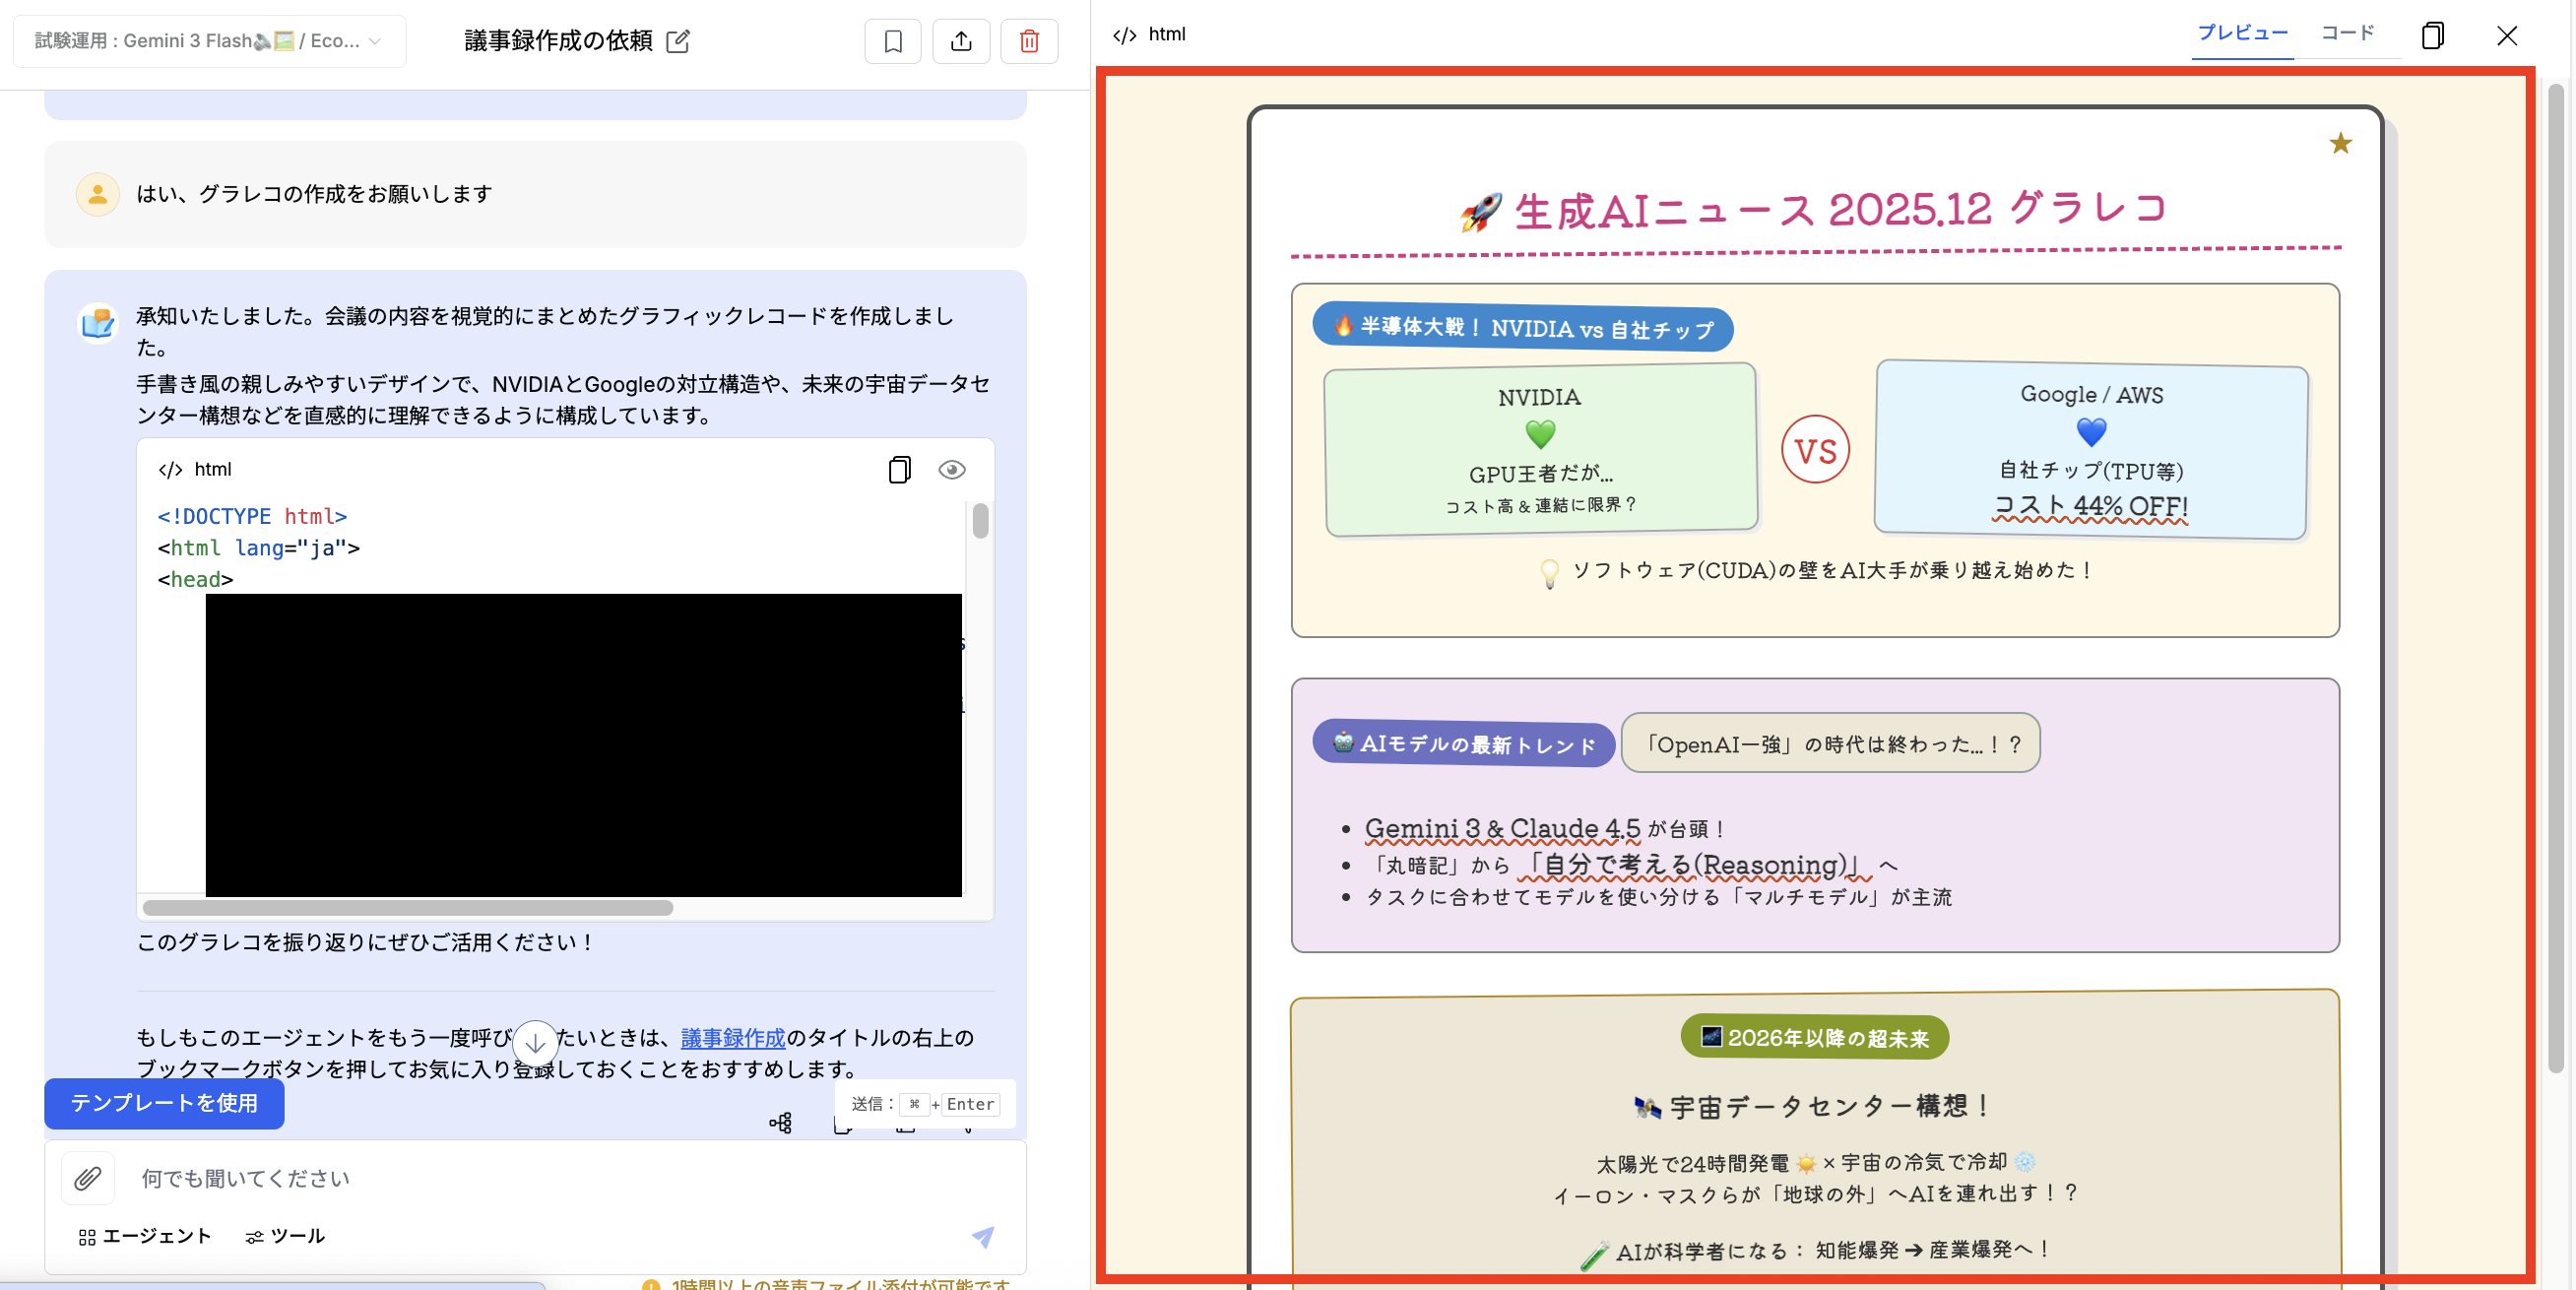Switch to the コード tab
Viewport: 2576px width, 1290px height.
(2347, 33)
